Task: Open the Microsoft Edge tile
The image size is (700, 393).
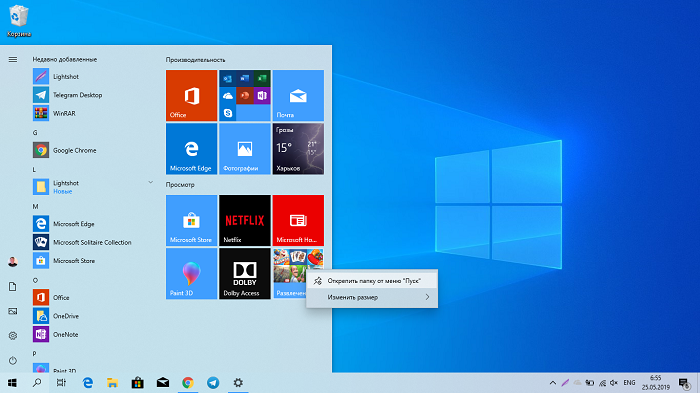Action: click(x=192, y=149)
